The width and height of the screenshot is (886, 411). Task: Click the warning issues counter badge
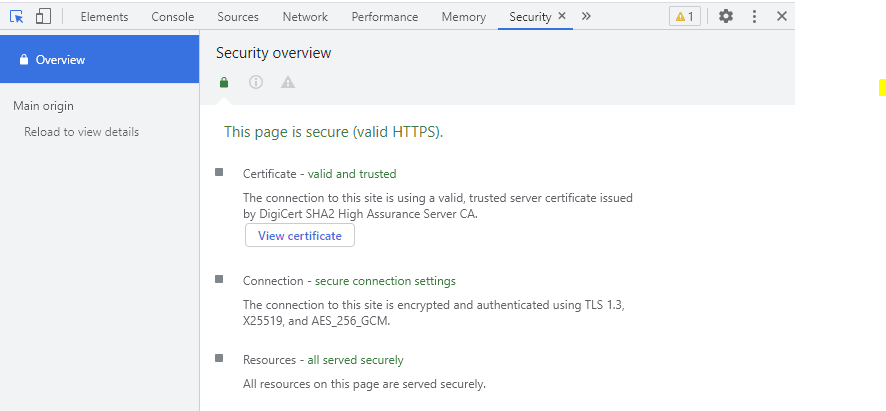(x=685, y=16)
